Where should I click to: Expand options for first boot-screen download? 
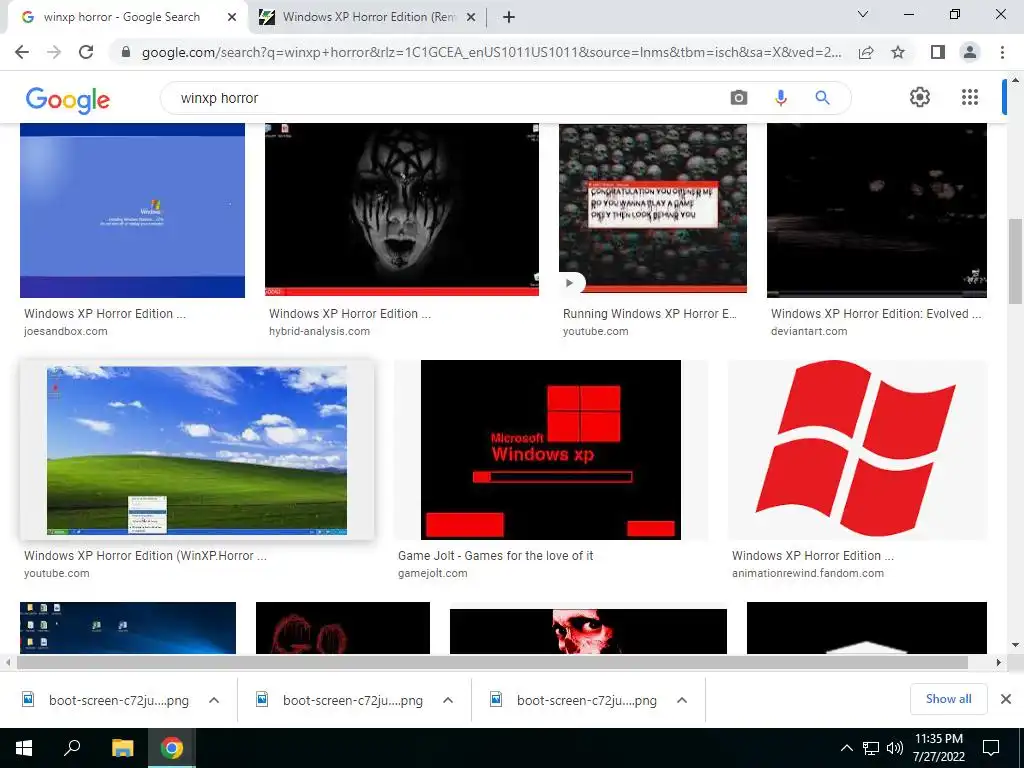tap(214, 700)
